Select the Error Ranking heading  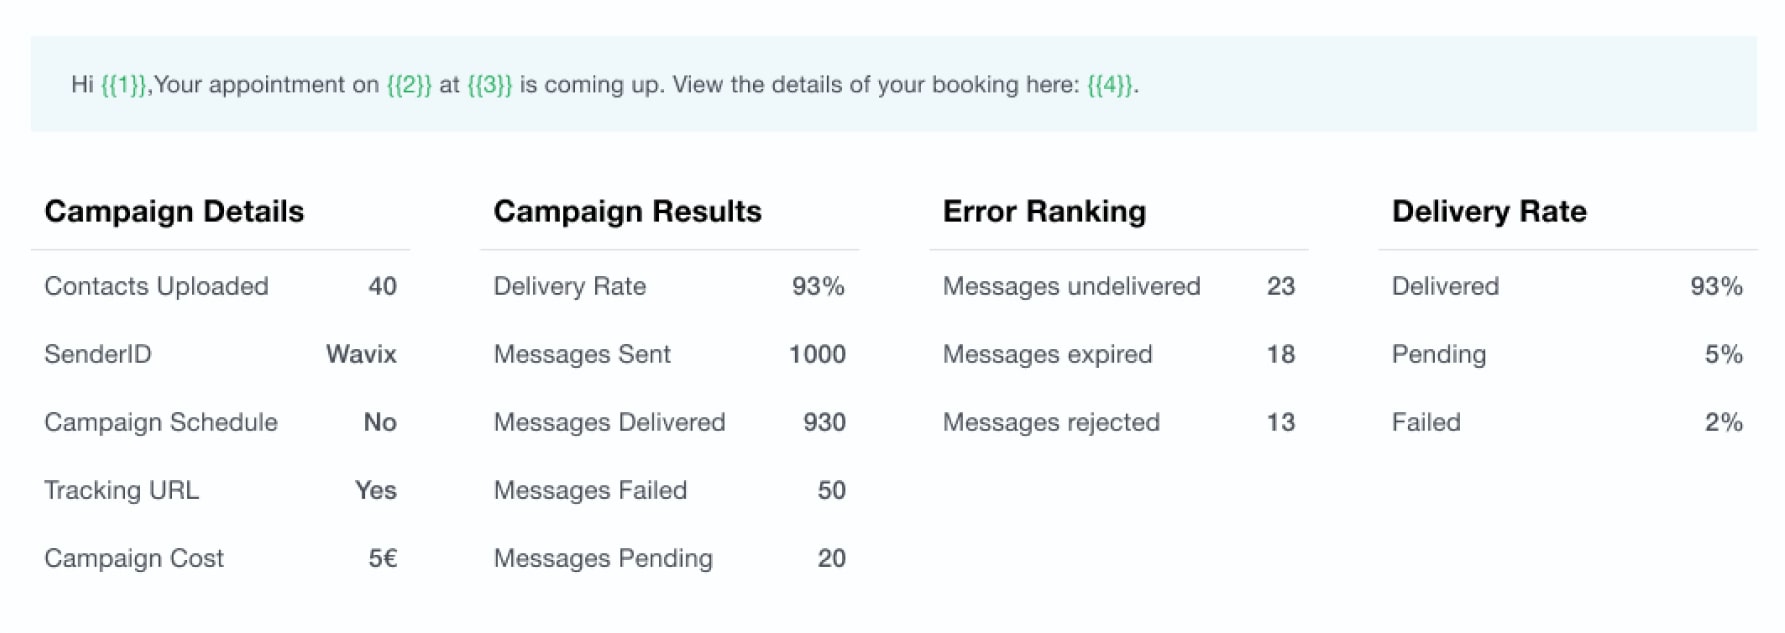1044,211
